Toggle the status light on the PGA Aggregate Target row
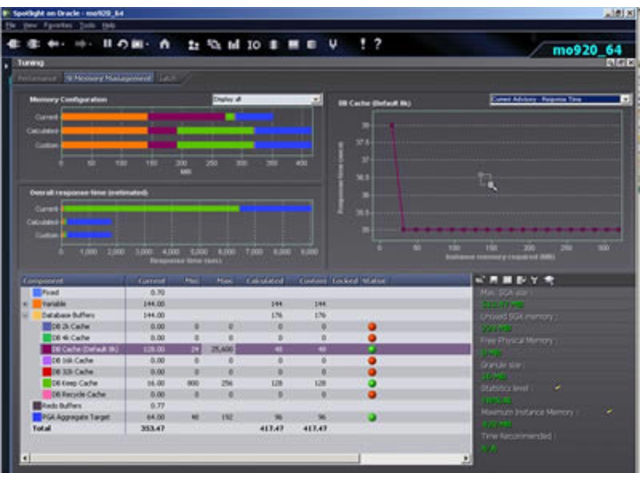This screenshot has height=480, width=640. (372, 416)
